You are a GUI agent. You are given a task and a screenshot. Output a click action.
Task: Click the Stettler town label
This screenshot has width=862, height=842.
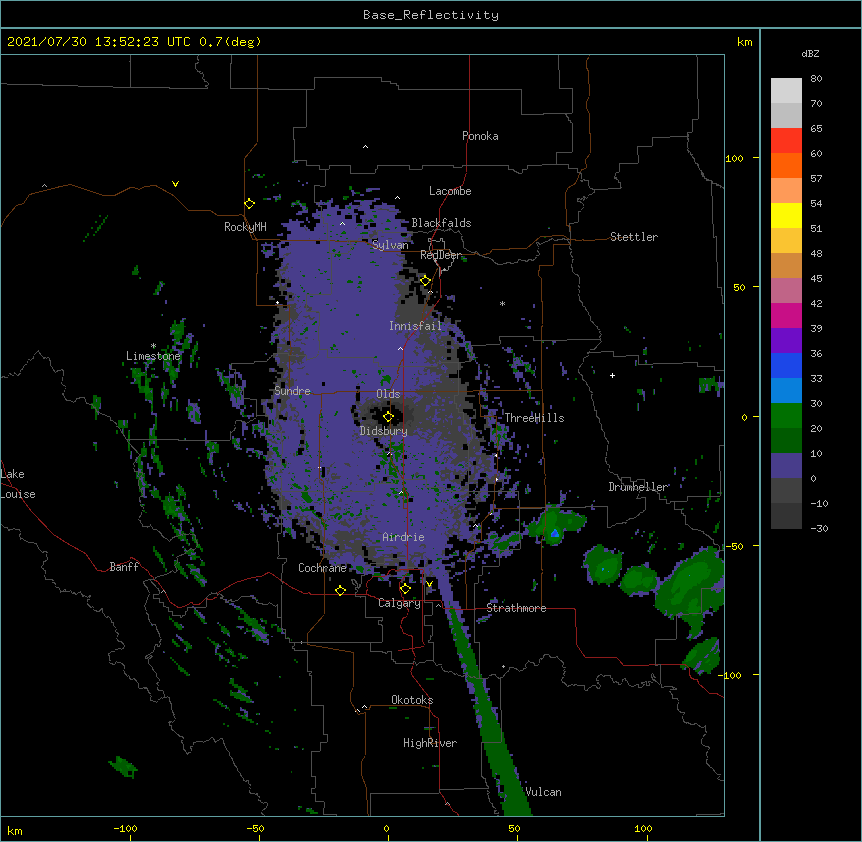pyautogui.click(x=633, y=237)
